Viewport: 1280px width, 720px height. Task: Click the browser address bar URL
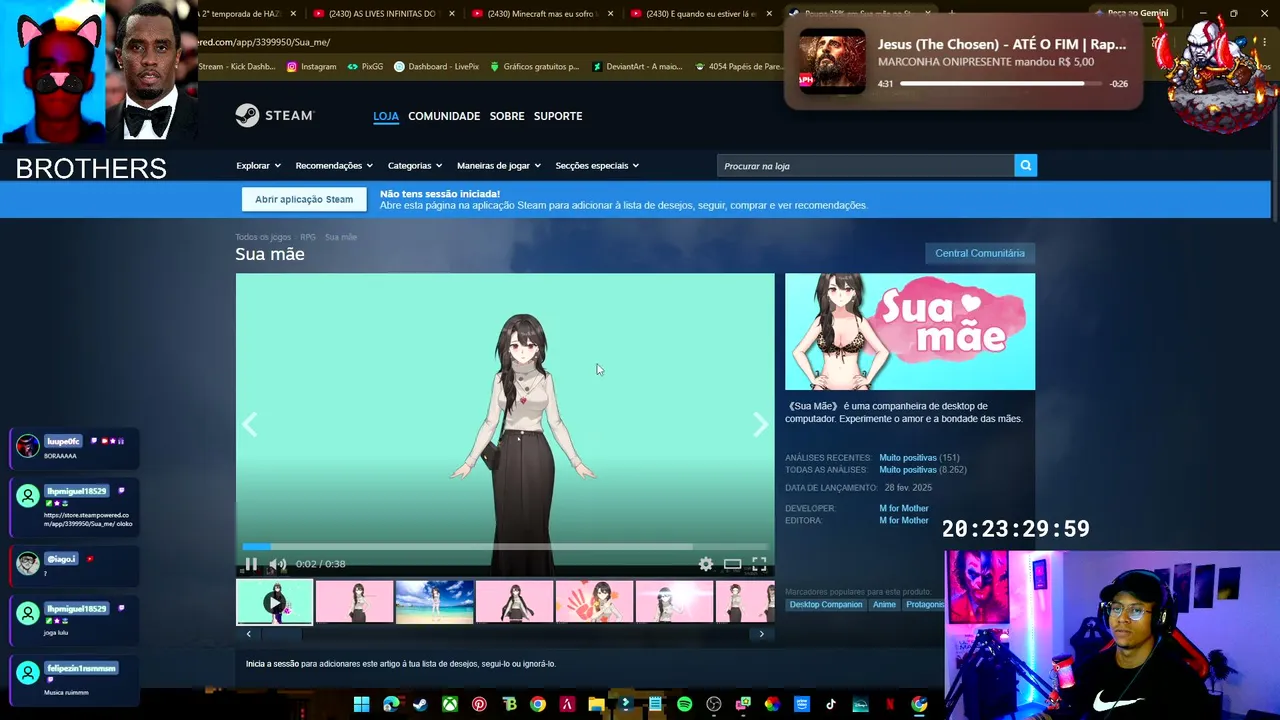coord(265,42)
